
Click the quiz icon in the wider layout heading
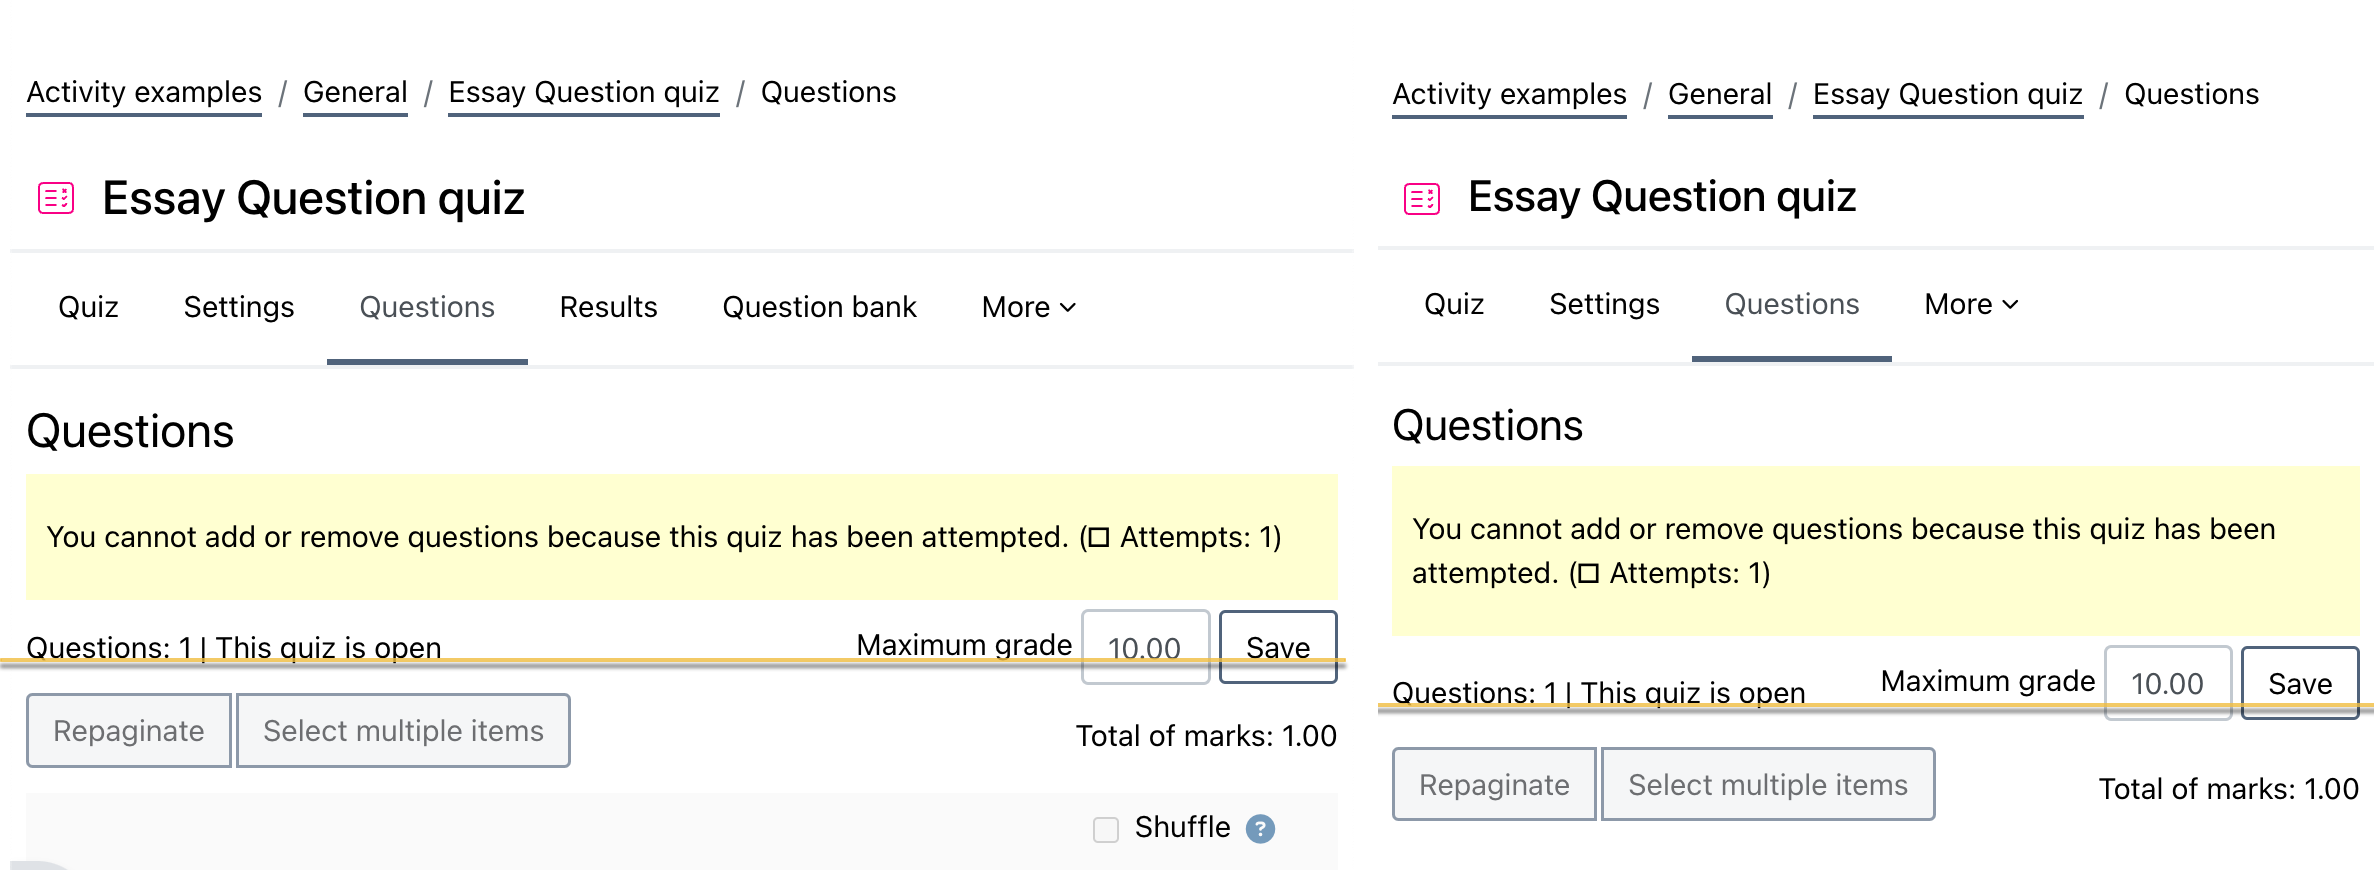click(x=56, y=198)
